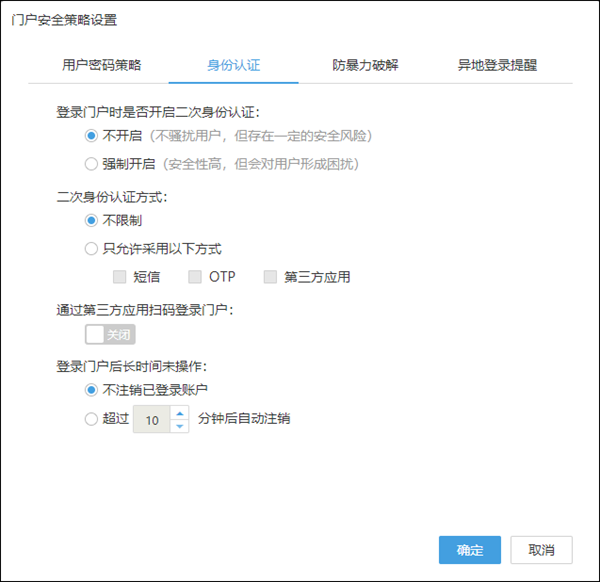Select the 身份认证 tab
Image resolution: width=600 pixels, height=582 pixels.
coord(233,65)
